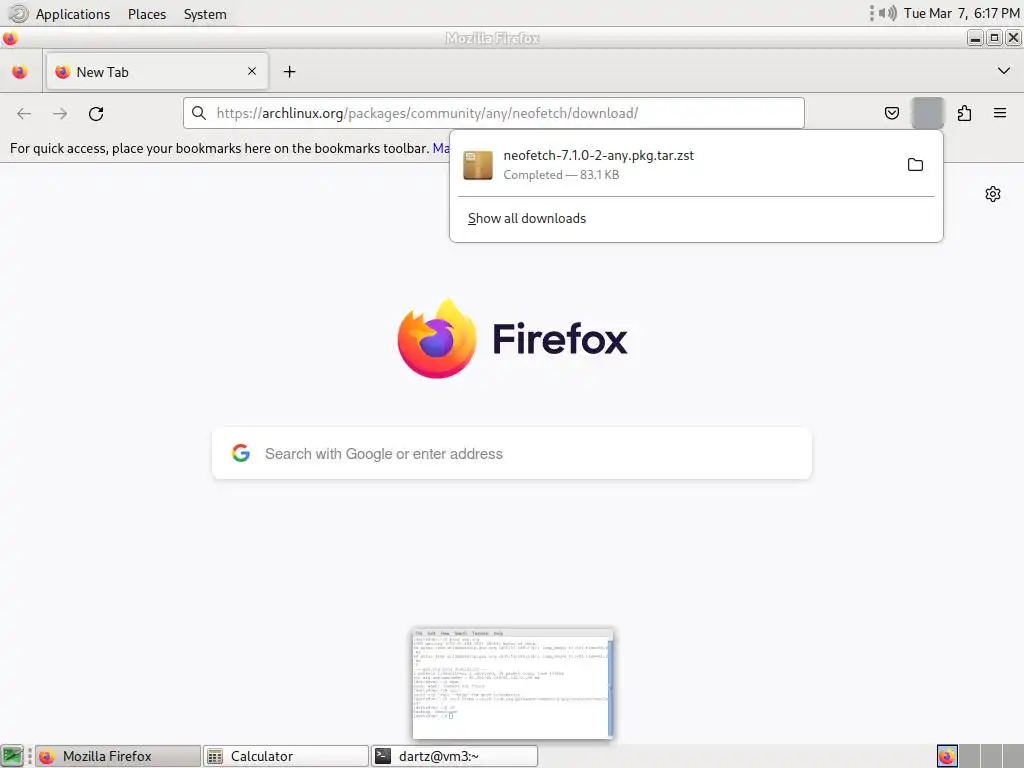Switch to dartz@vm3 terminal taskbar button
Image resolution: width=1024 pixels, height=768 pixels.
(455, 756)
